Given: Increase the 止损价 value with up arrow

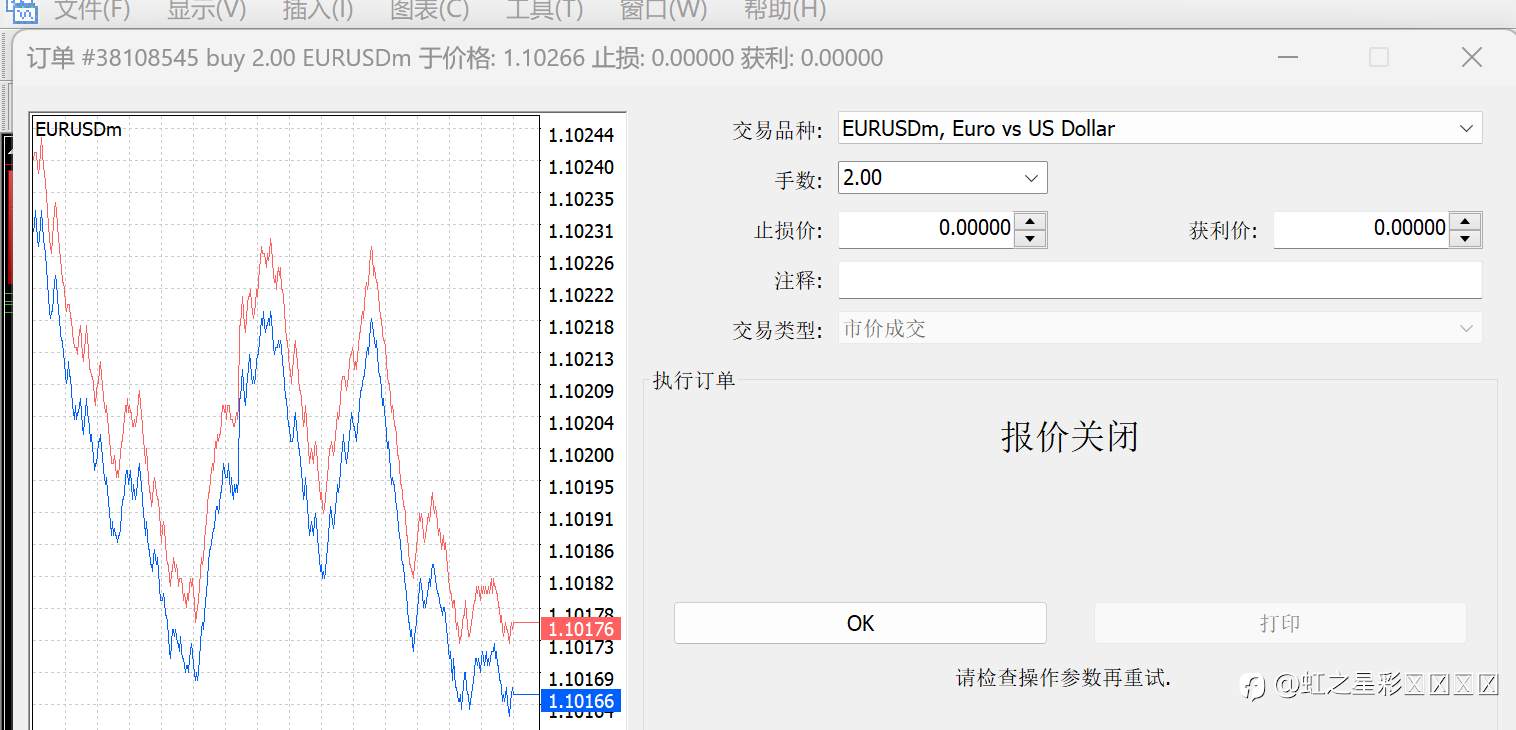Looking at the screenshot, I should 1030,221.
